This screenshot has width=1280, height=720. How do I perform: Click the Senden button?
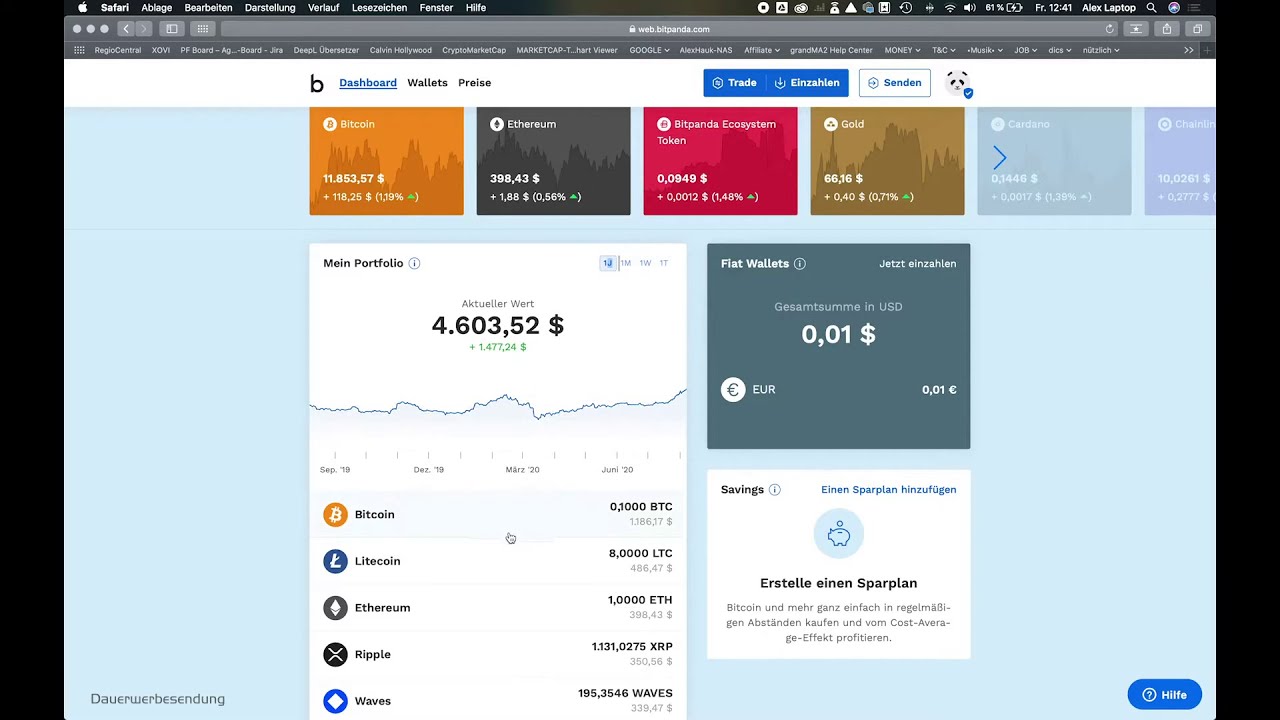[x=894, y=83]
